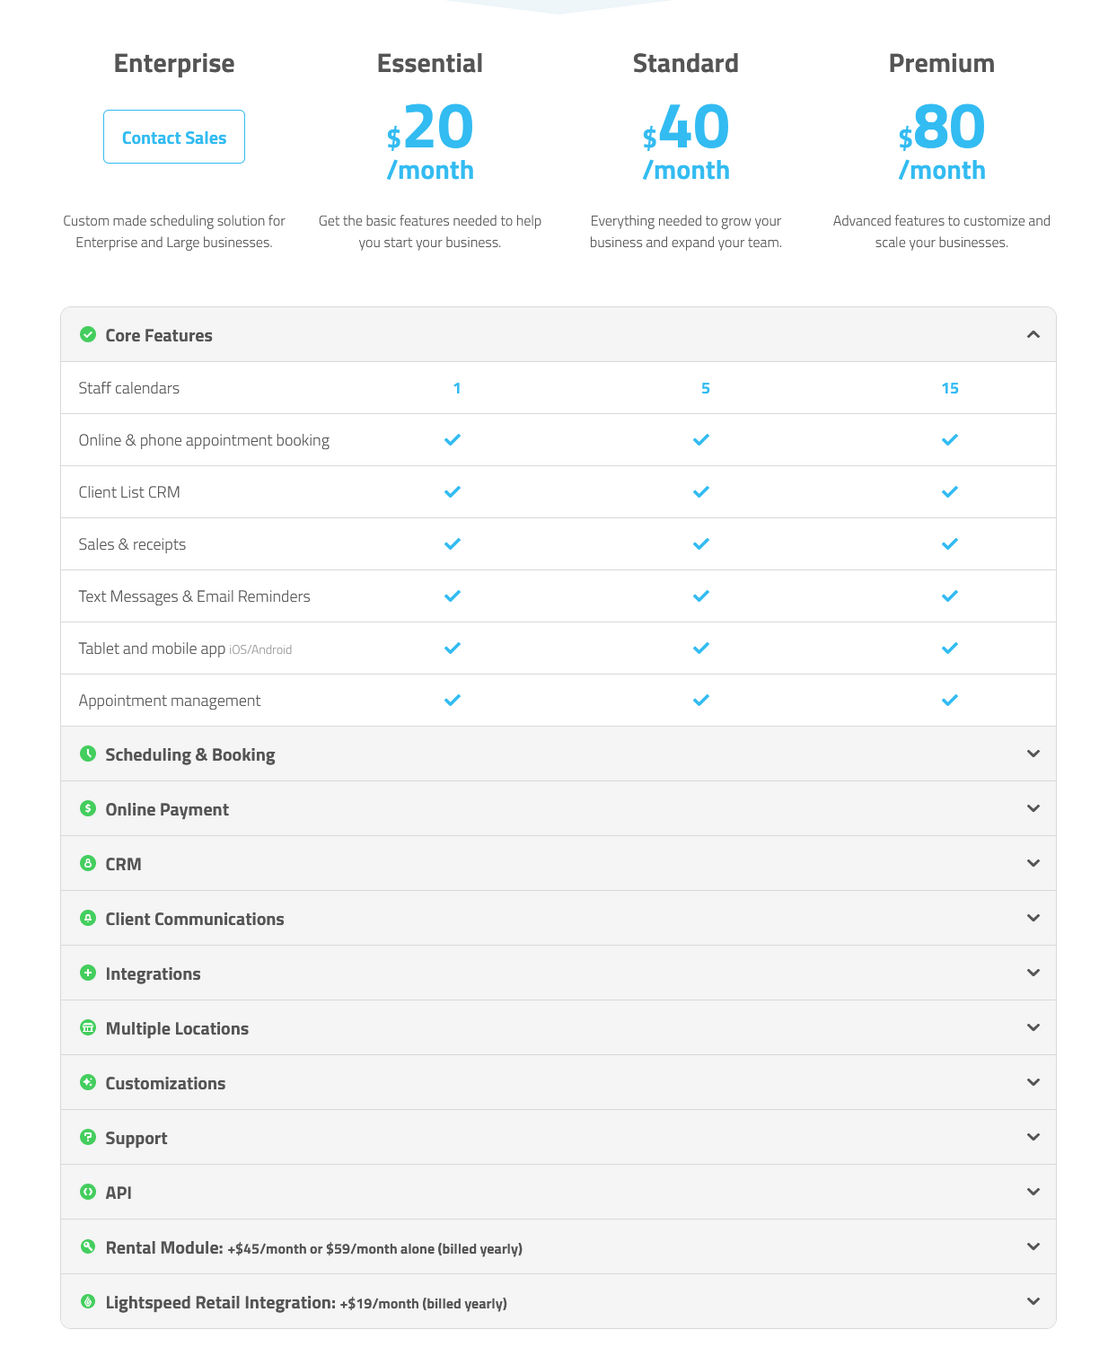Expand the Integrations chevron
Screen dimensions: 1108x1349
coord(1033,973)
